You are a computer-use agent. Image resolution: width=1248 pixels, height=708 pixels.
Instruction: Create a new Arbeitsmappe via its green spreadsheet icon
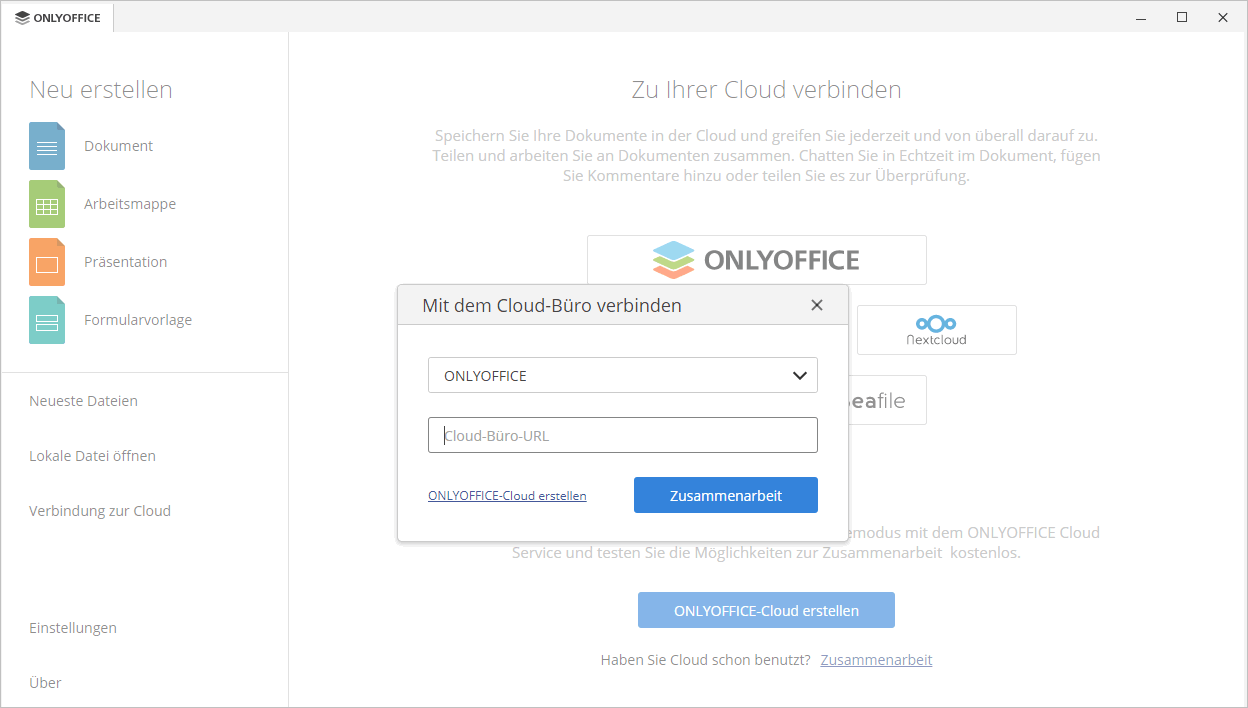click(47, 204)
